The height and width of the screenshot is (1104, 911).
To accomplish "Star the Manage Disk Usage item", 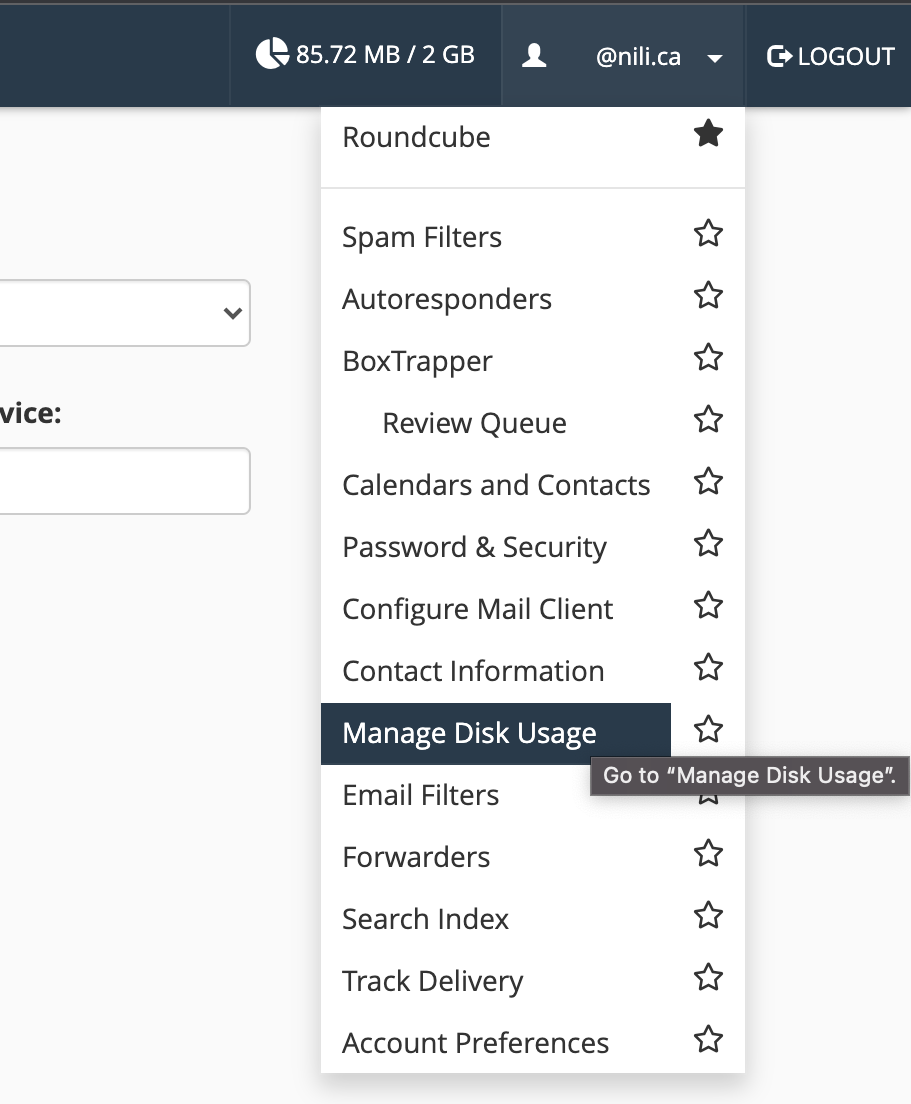I will (x=708, y=729).
